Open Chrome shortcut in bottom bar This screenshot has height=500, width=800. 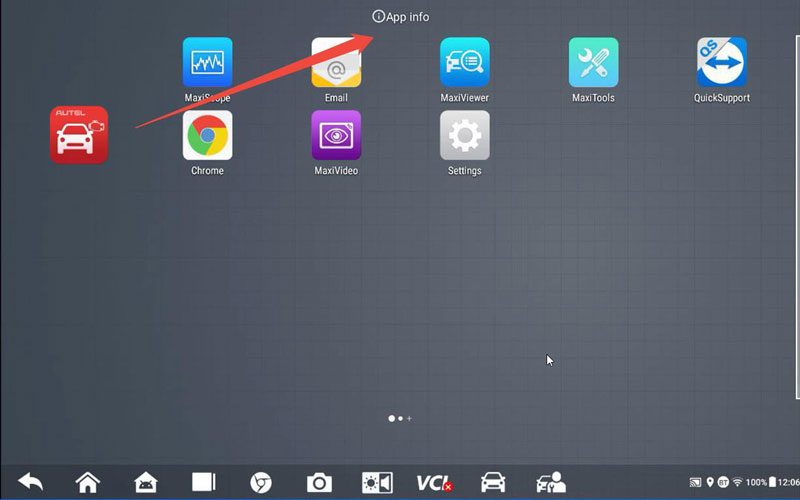tap(261, 482)
